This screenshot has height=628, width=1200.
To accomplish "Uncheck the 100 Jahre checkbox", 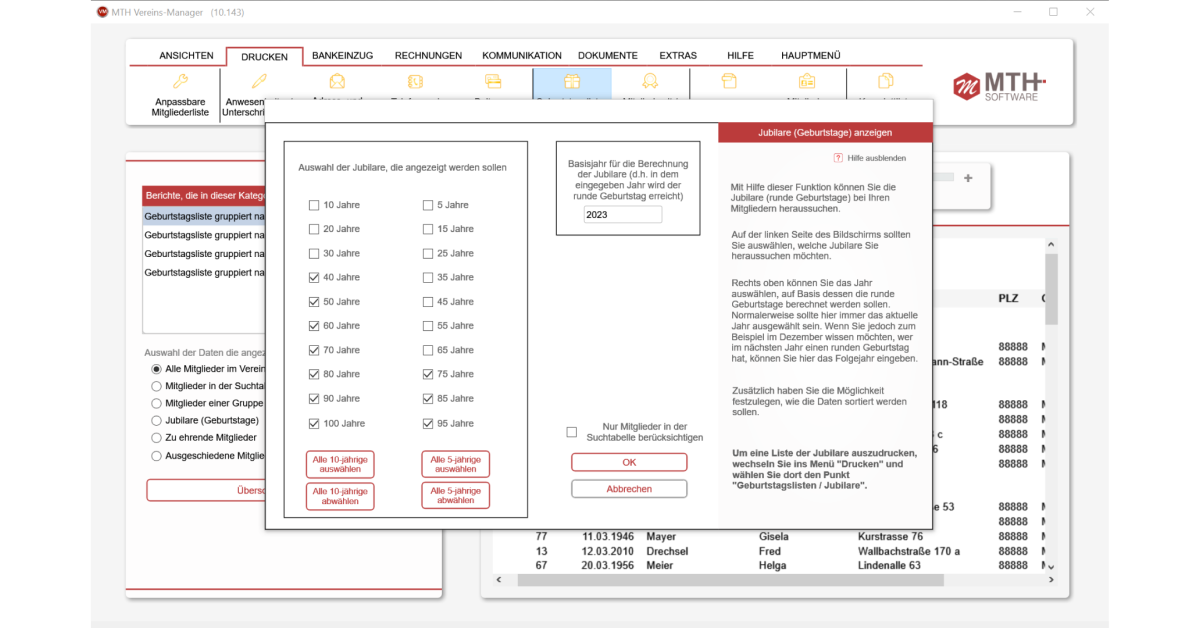I will pos(315,423).
